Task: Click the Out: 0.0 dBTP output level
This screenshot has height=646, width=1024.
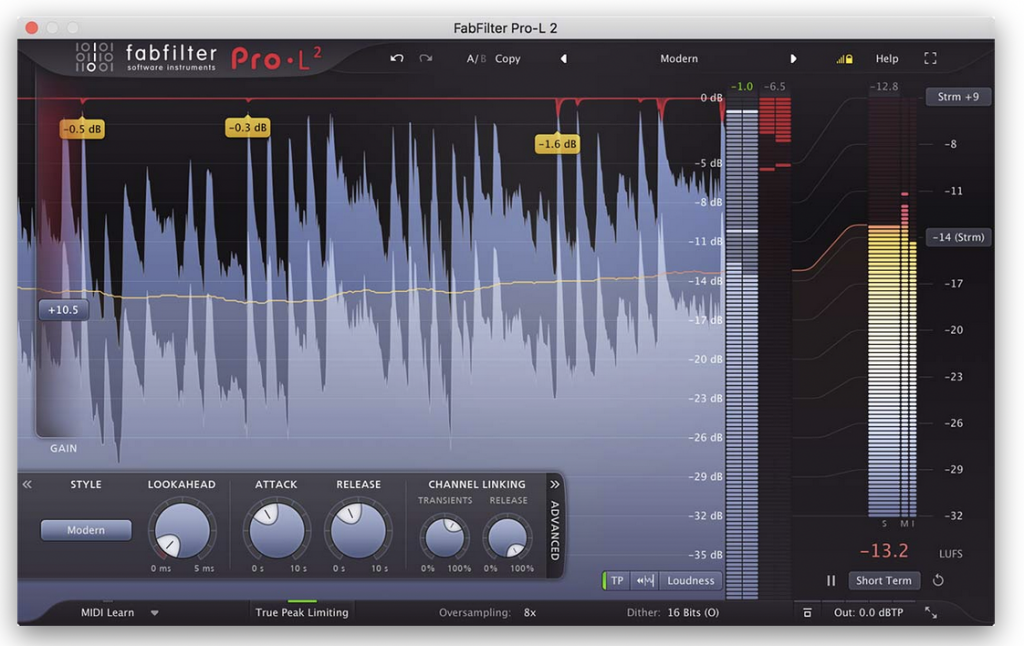Action: coord(869,613)
